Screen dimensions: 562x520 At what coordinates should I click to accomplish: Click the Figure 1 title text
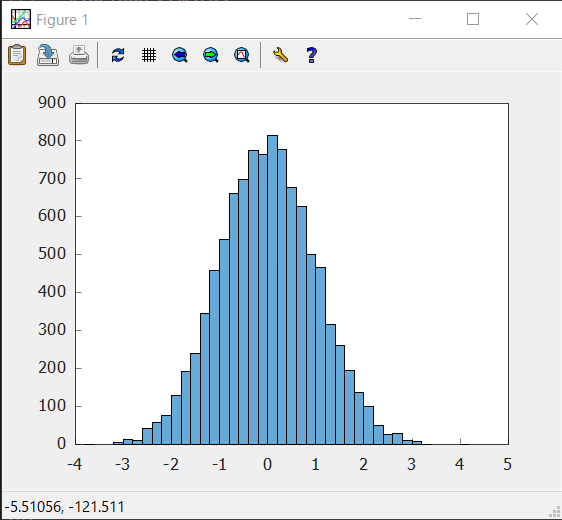pos(62,20)
